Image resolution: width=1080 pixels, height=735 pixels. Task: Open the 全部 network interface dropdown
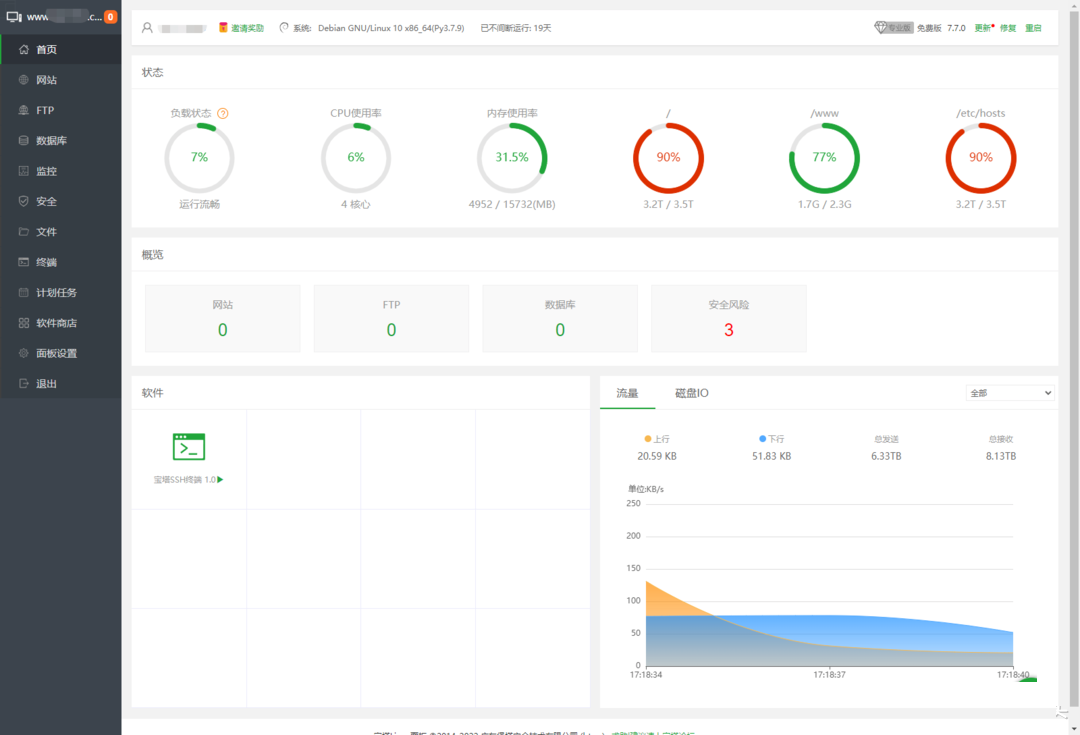pyautogui.click(x=1010, y=393)
